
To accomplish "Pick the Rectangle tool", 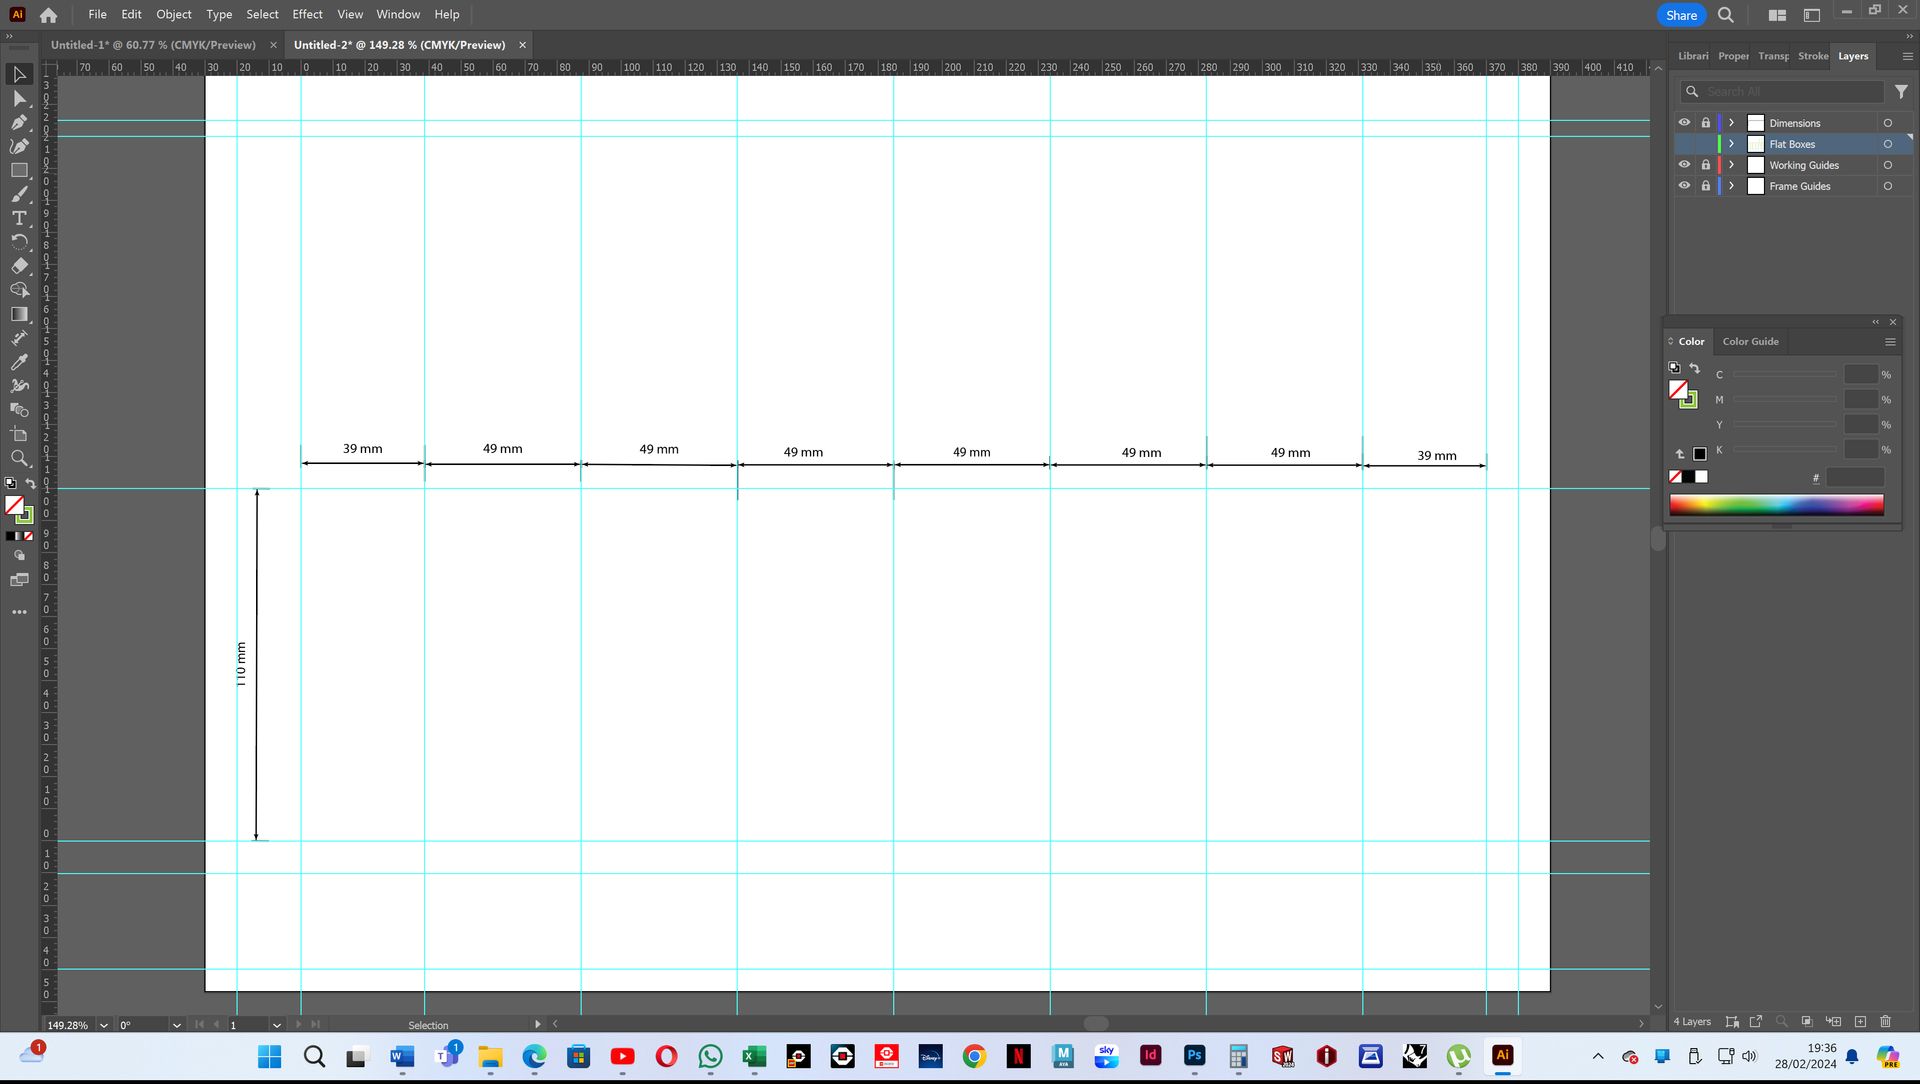I will [x=19, y=170].
